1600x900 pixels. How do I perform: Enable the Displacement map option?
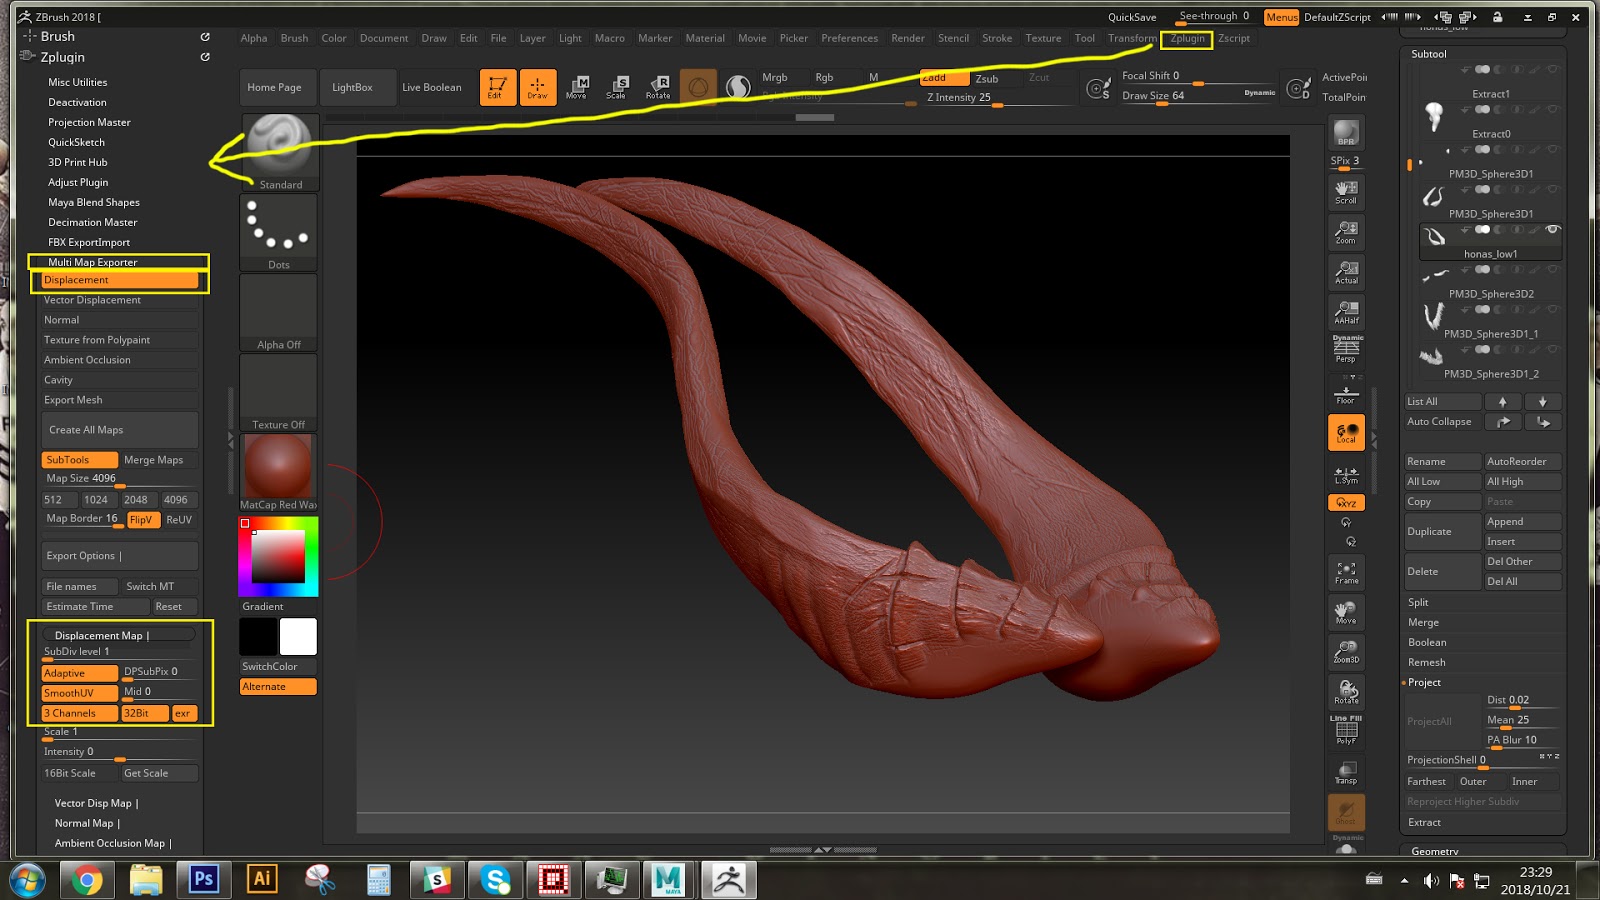tap(119, 280)
